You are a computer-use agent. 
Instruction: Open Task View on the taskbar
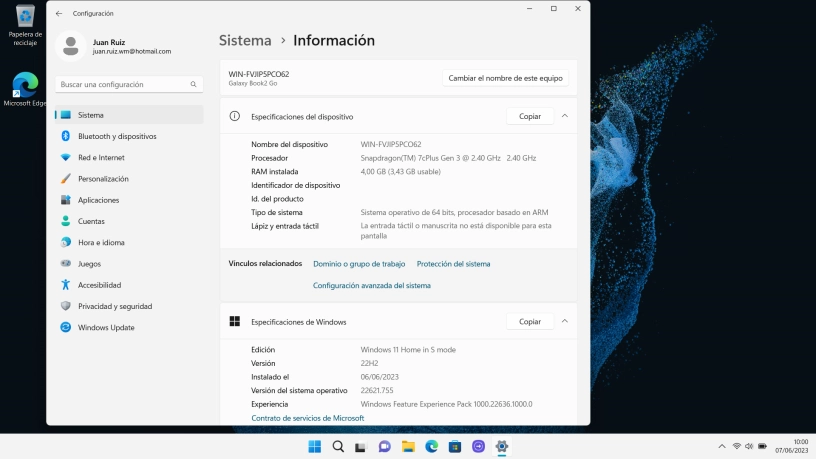pos(361,447)
